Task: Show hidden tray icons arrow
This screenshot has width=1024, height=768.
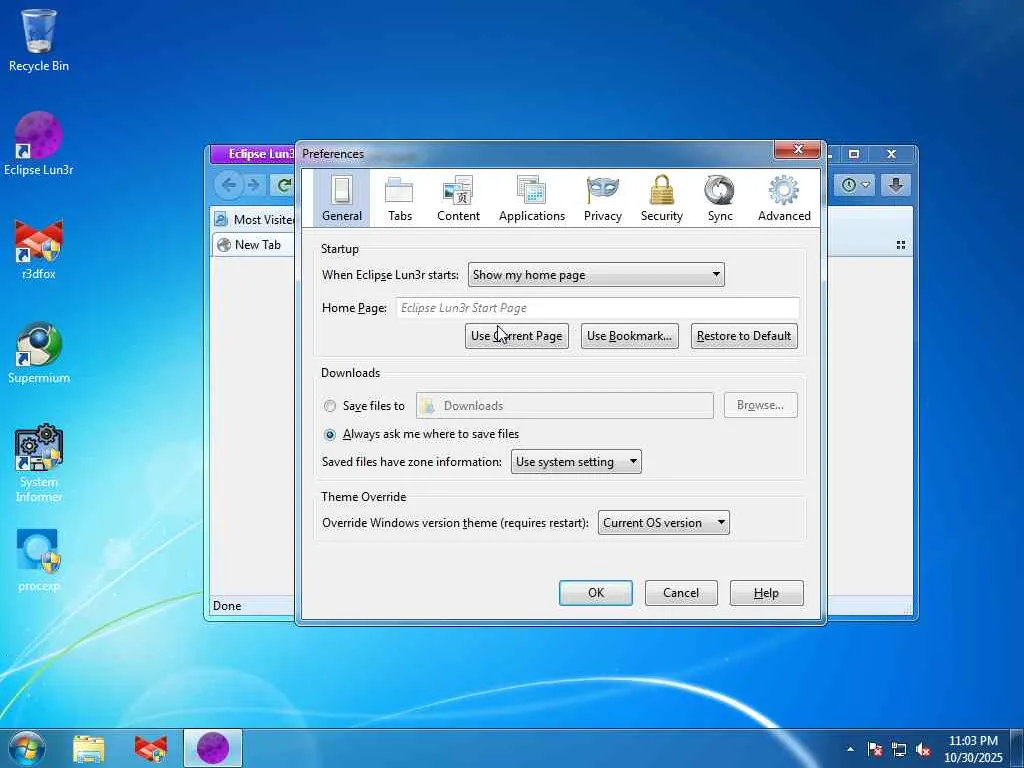Action: 850,749
